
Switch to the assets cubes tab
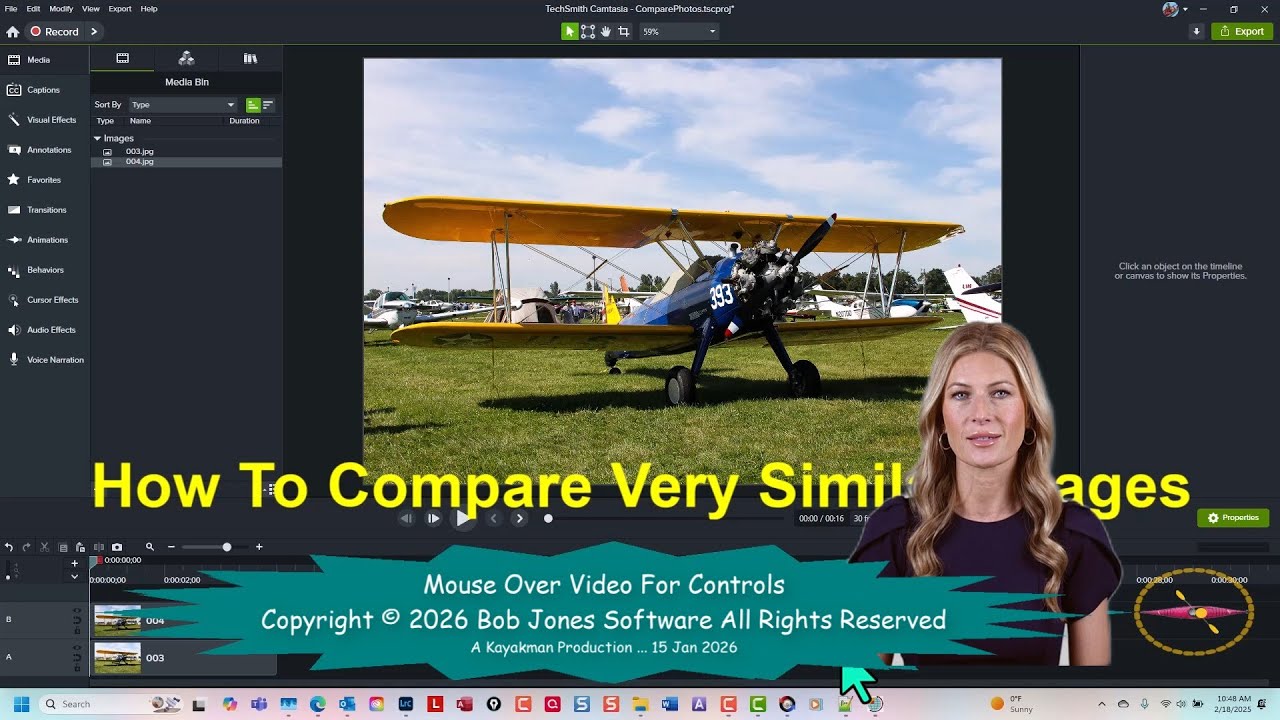tap(186, 59)
